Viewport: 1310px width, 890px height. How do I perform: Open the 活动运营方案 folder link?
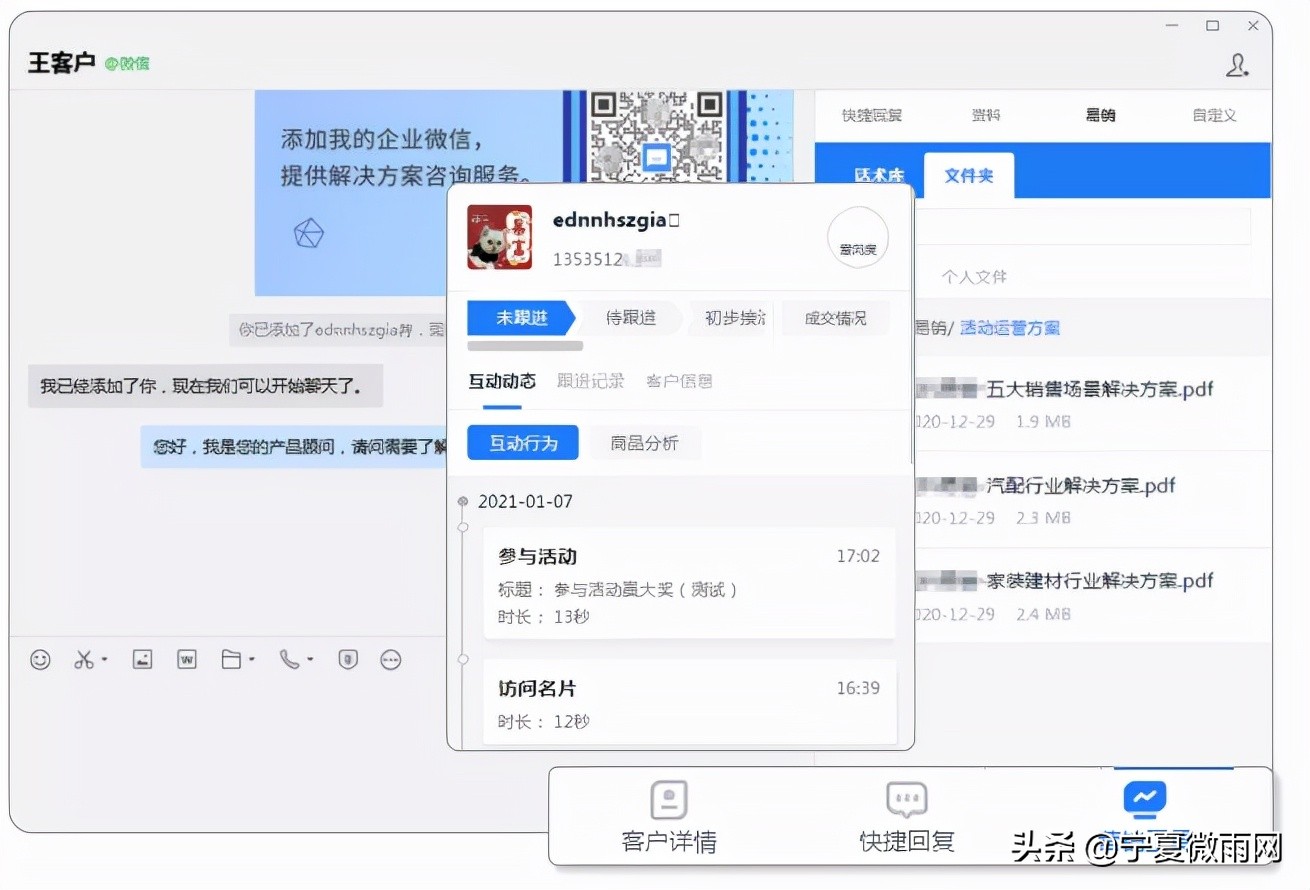(x=1009, y=327)
